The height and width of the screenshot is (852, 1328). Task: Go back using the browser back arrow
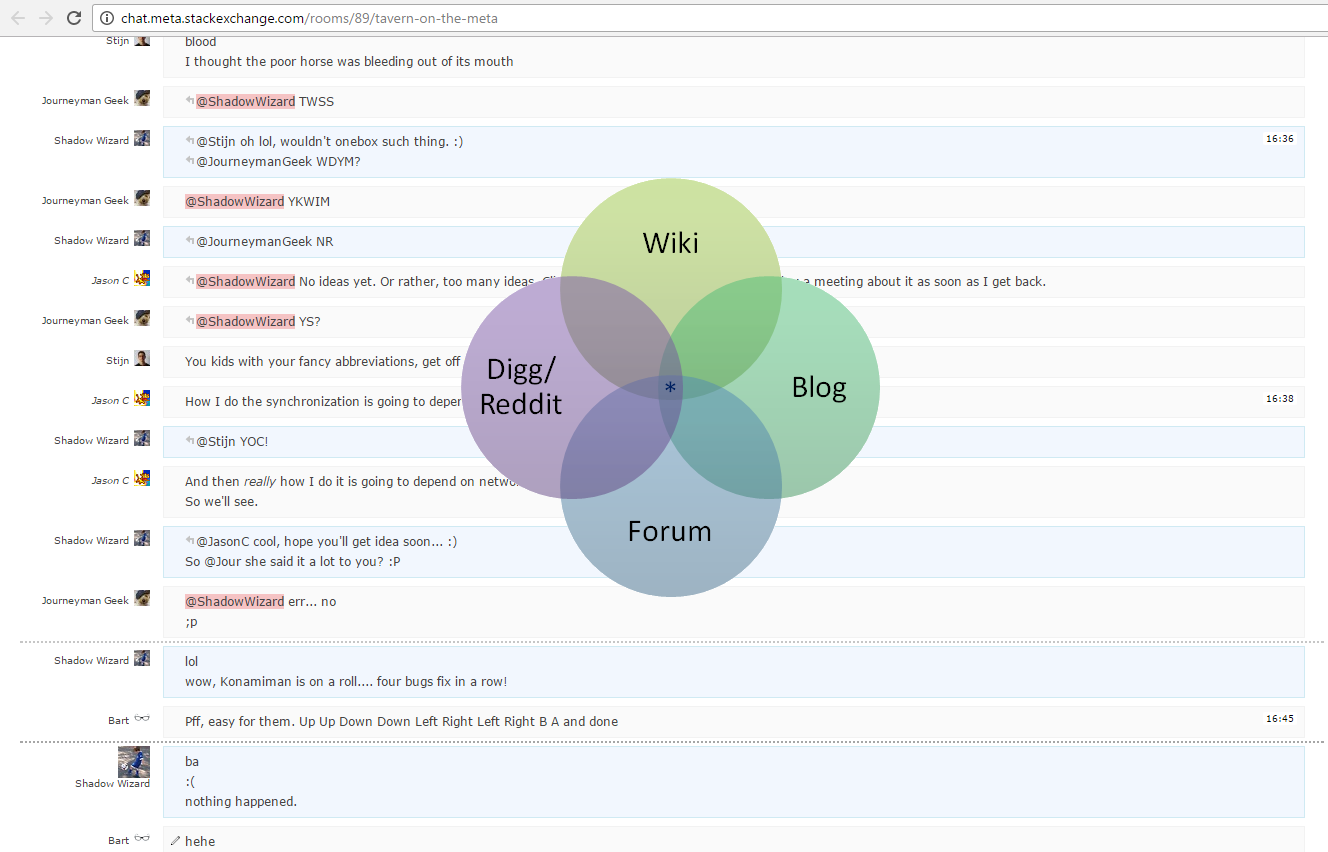click(18, 18)
